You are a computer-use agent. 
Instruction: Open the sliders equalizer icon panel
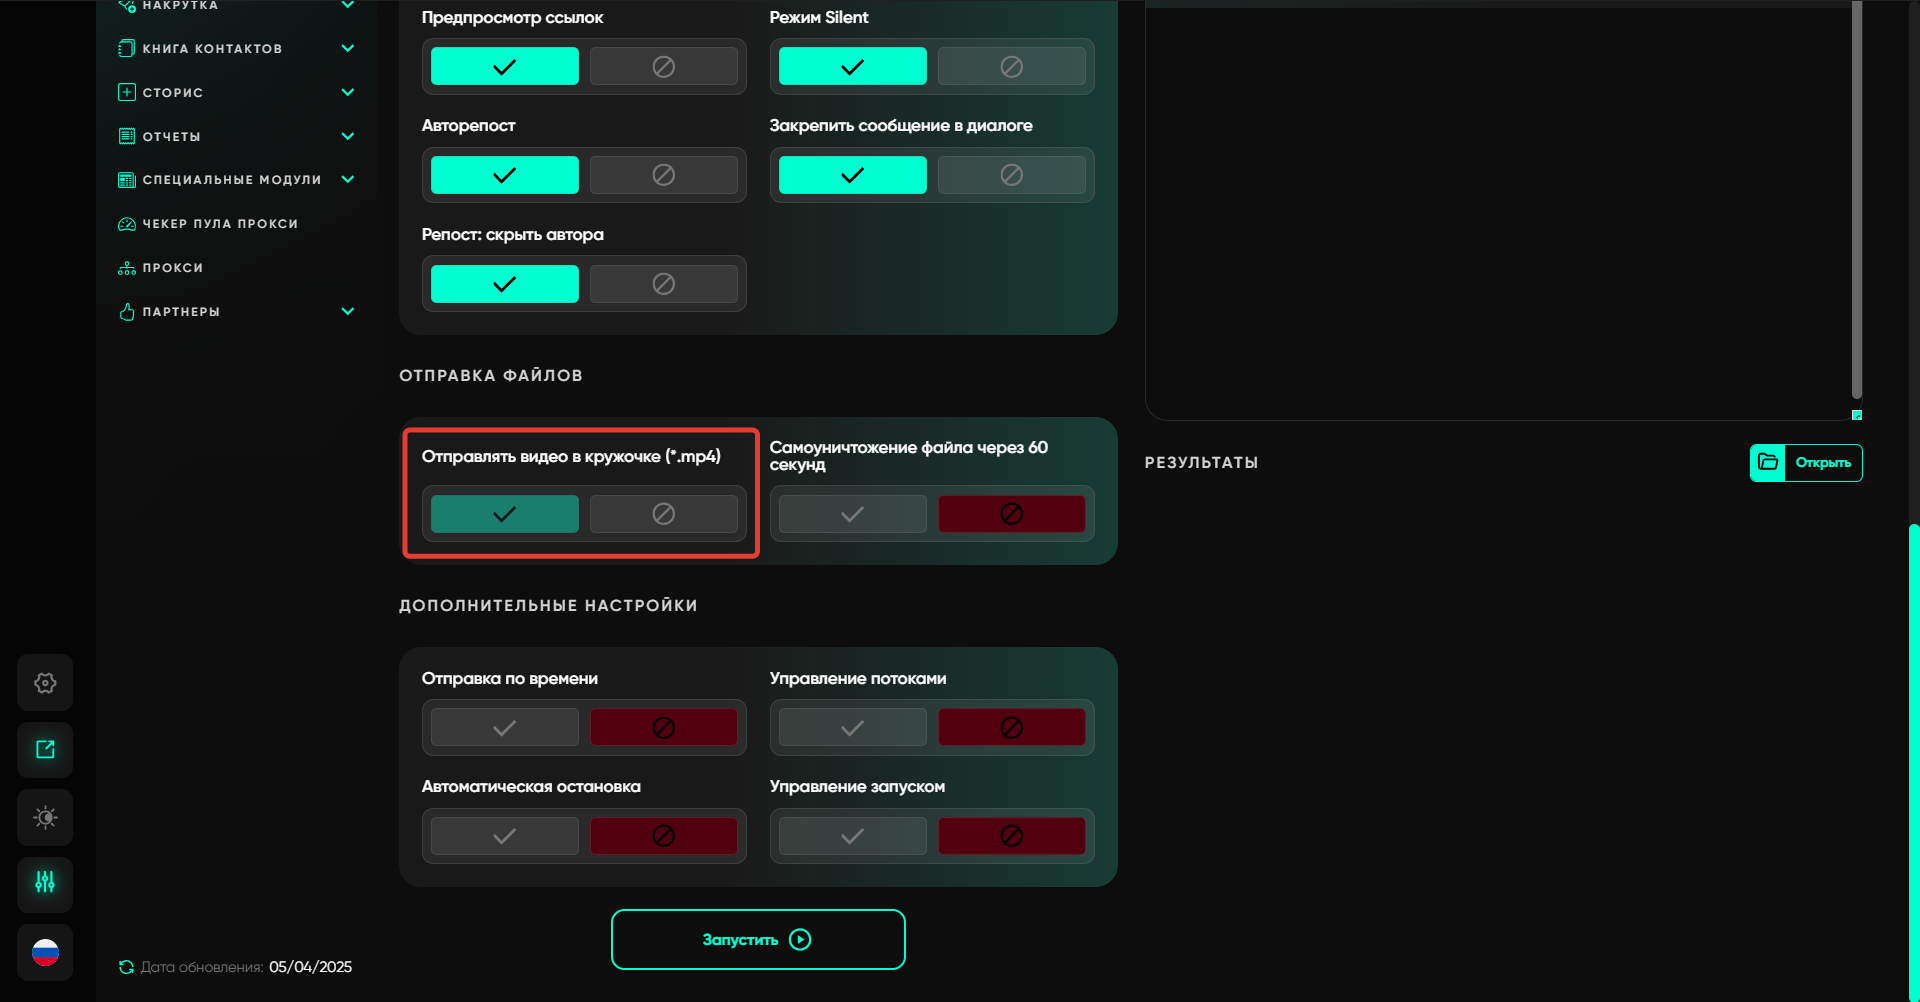45,883
